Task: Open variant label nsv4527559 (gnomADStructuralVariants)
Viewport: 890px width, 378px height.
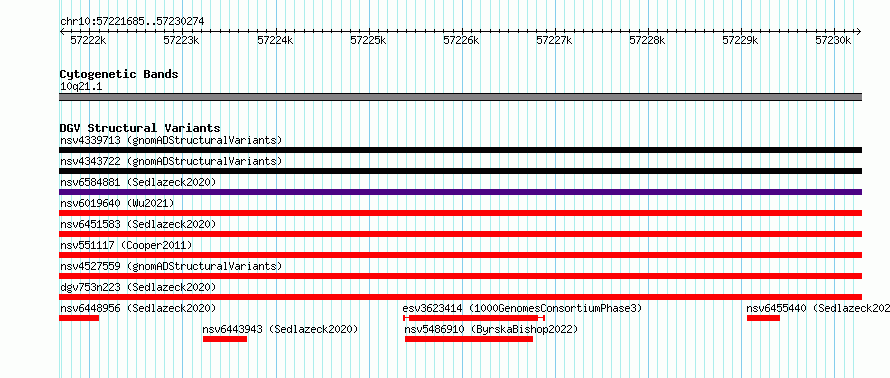Action: point(171,266)
